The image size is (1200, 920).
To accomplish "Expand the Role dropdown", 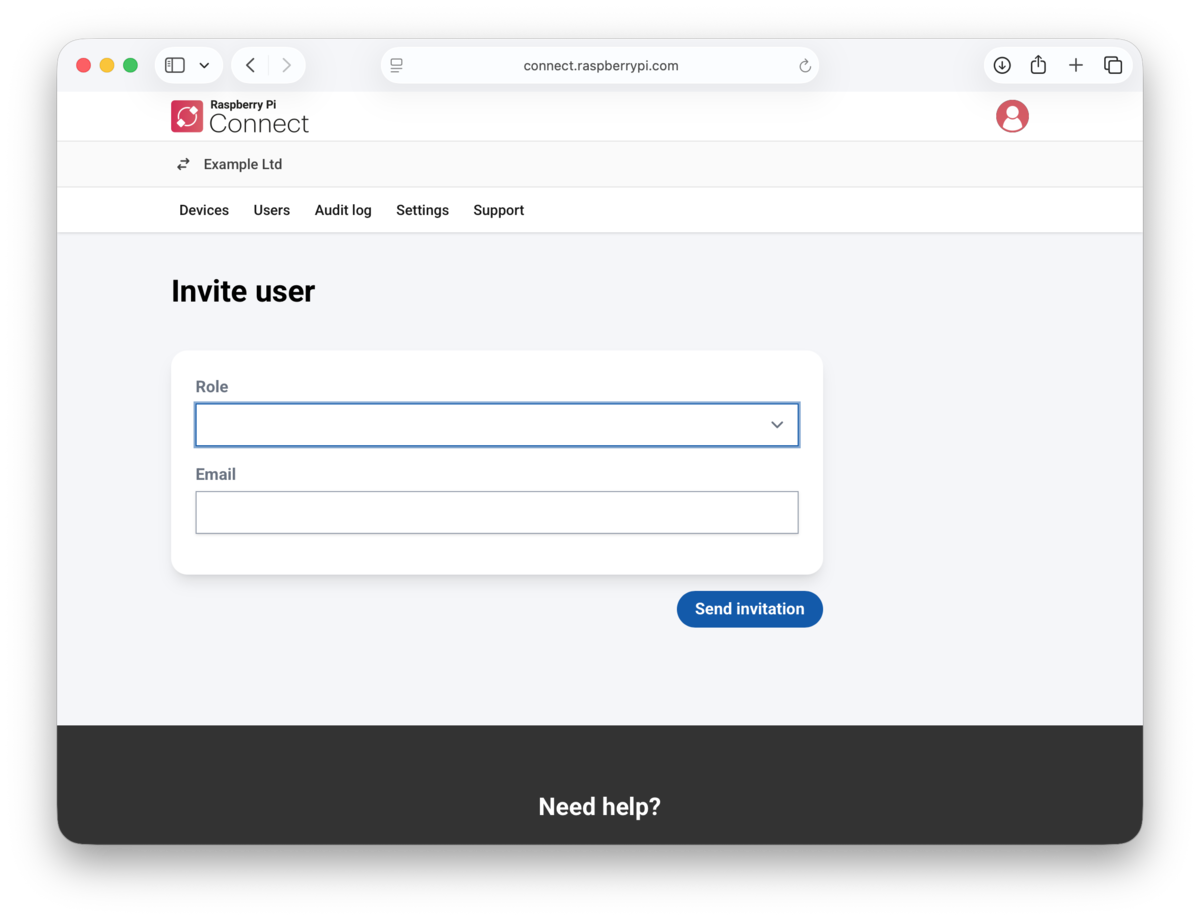I will point(497,425).
